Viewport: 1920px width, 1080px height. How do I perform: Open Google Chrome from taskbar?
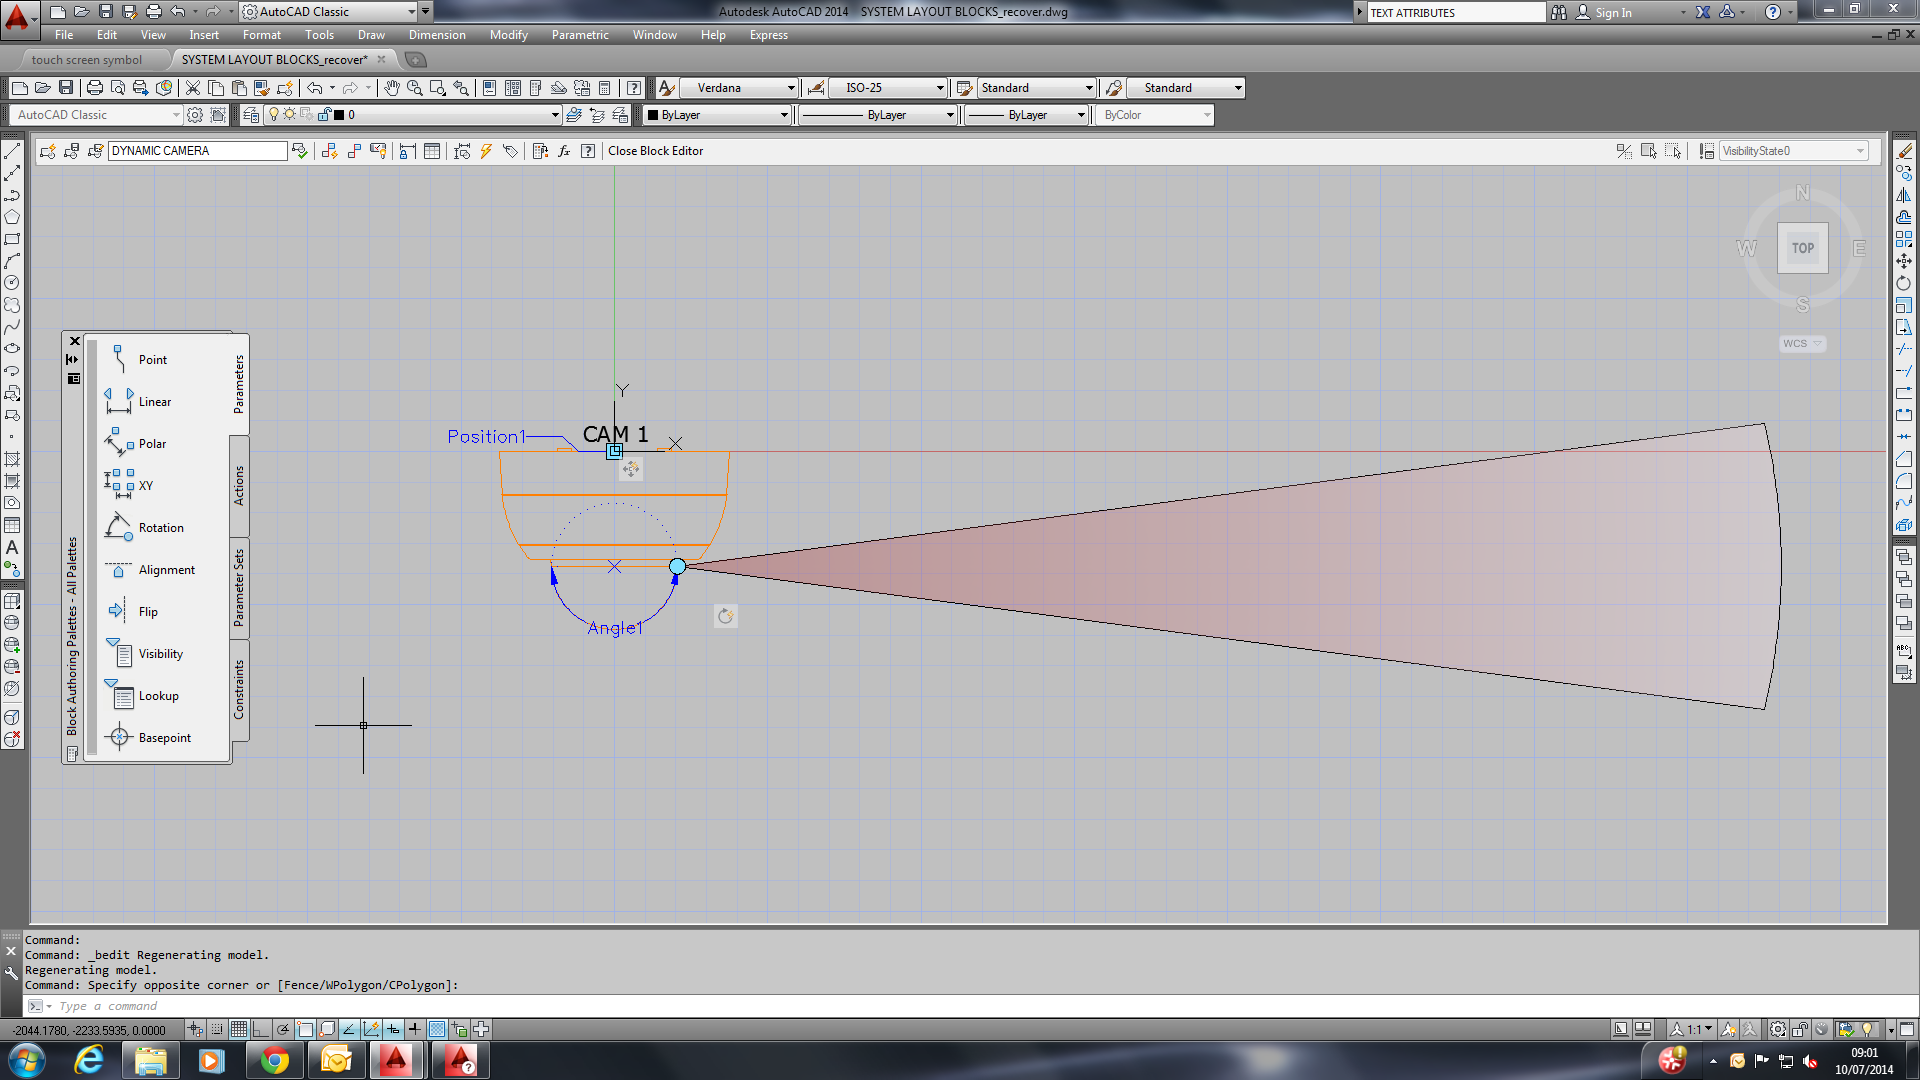(274, 1060)
